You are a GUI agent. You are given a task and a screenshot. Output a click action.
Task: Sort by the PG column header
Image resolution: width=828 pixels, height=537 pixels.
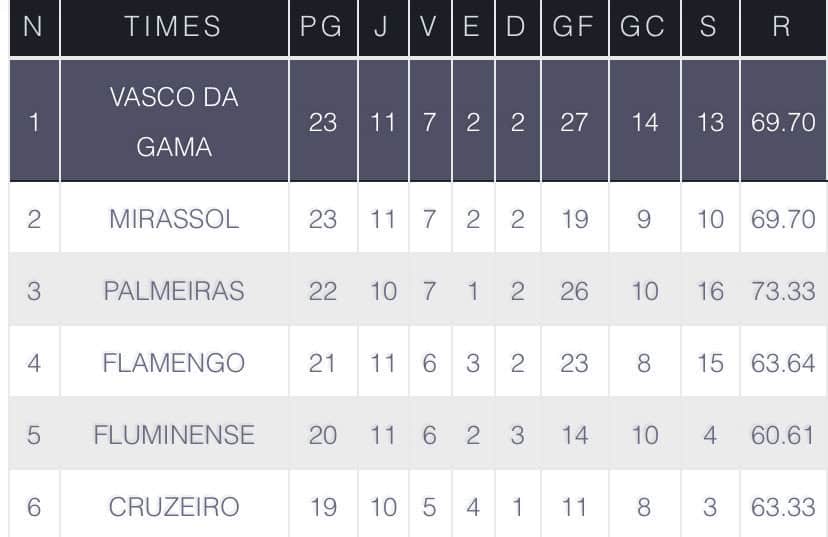click(x=322, y=28)
